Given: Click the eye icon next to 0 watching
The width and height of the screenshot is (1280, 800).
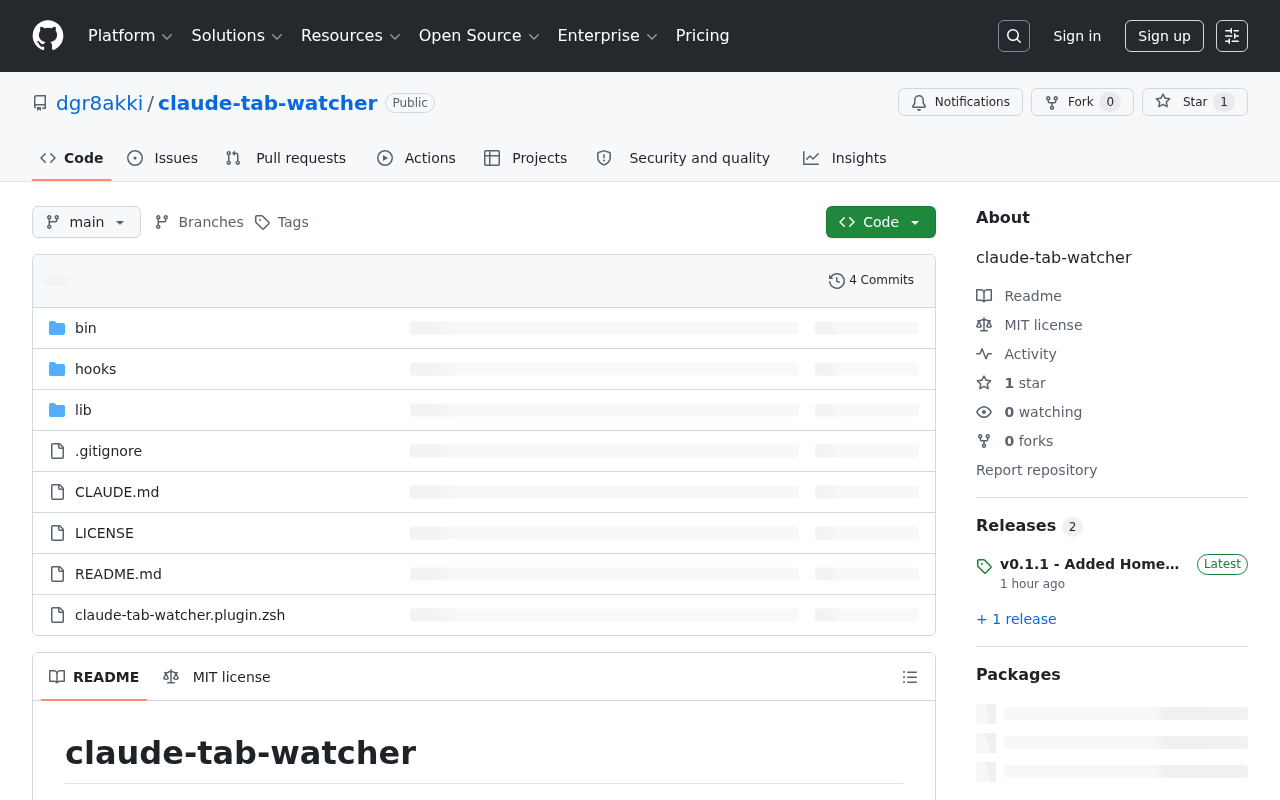Looking at the screenshot, I should click(x=984, y=412).
